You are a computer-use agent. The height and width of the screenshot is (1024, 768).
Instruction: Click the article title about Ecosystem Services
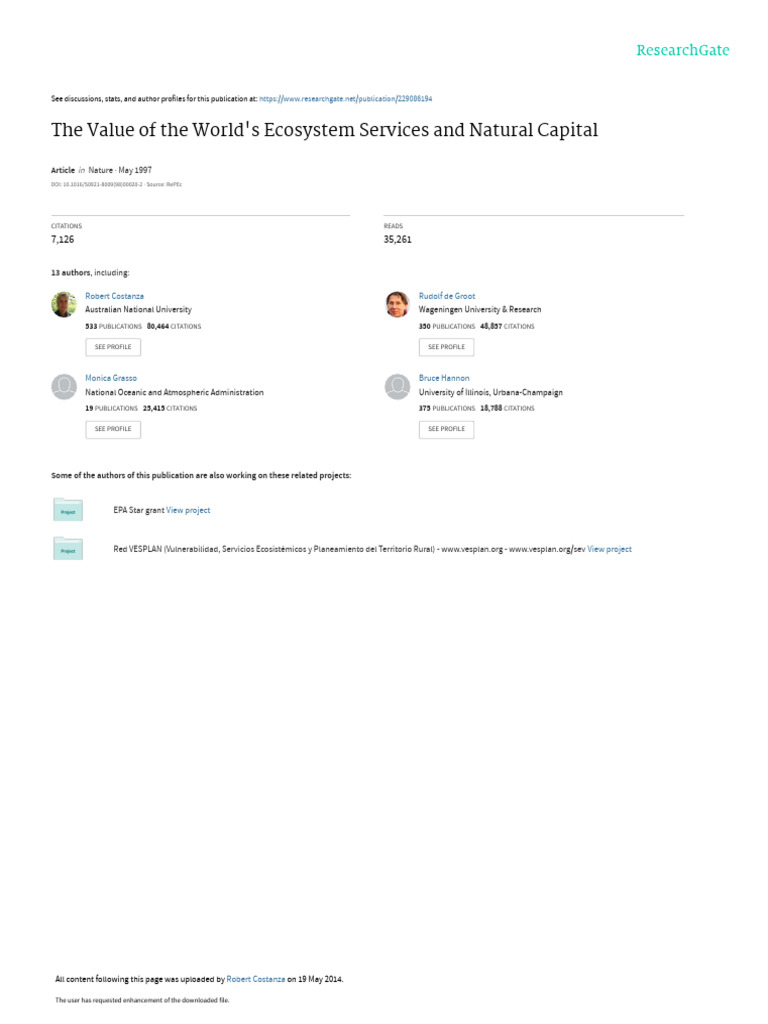coord(325,130)
